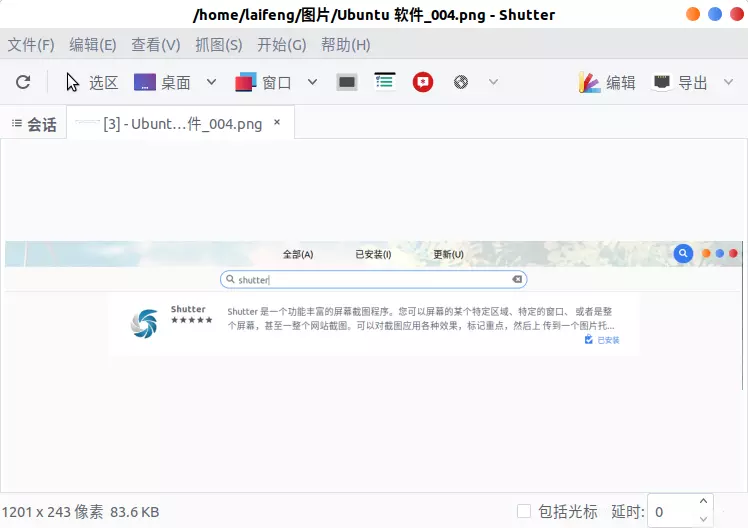Open the 编辑 editor from toolbar
This screenshot has width=748, height=528.
tap(607, 83)
